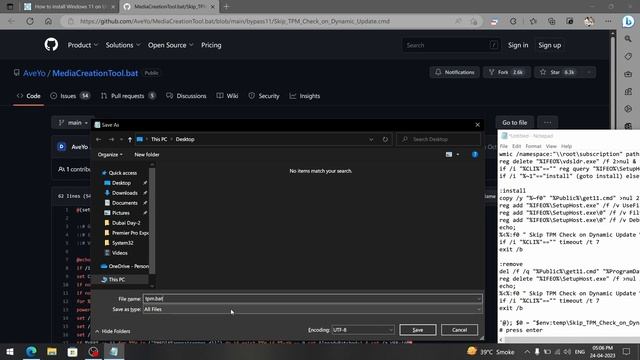Image resolution: width=640 pixels, height=360 pixels.
Task: Click the Pricing link
Action: tap(211, 45)
